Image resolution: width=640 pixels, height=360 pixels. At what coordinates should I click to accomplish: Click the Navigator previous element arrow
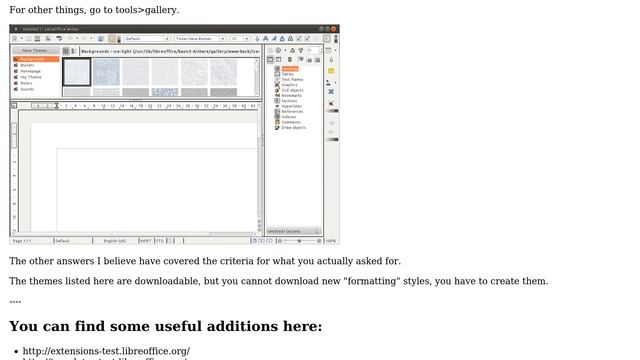292,51
